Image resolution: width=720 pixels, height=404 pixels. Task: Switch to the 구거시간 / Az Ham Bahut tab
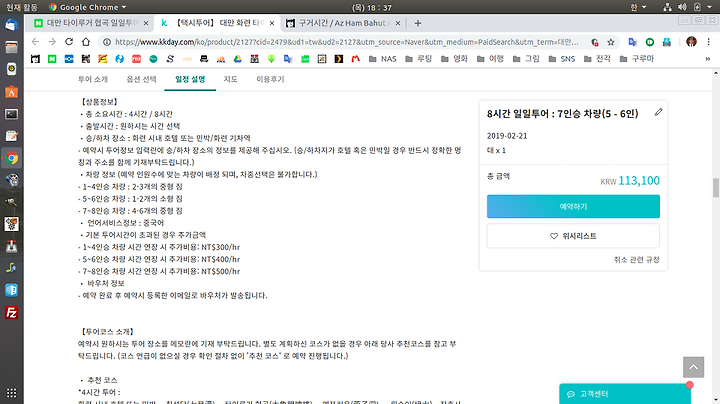[x=343, y=23]
